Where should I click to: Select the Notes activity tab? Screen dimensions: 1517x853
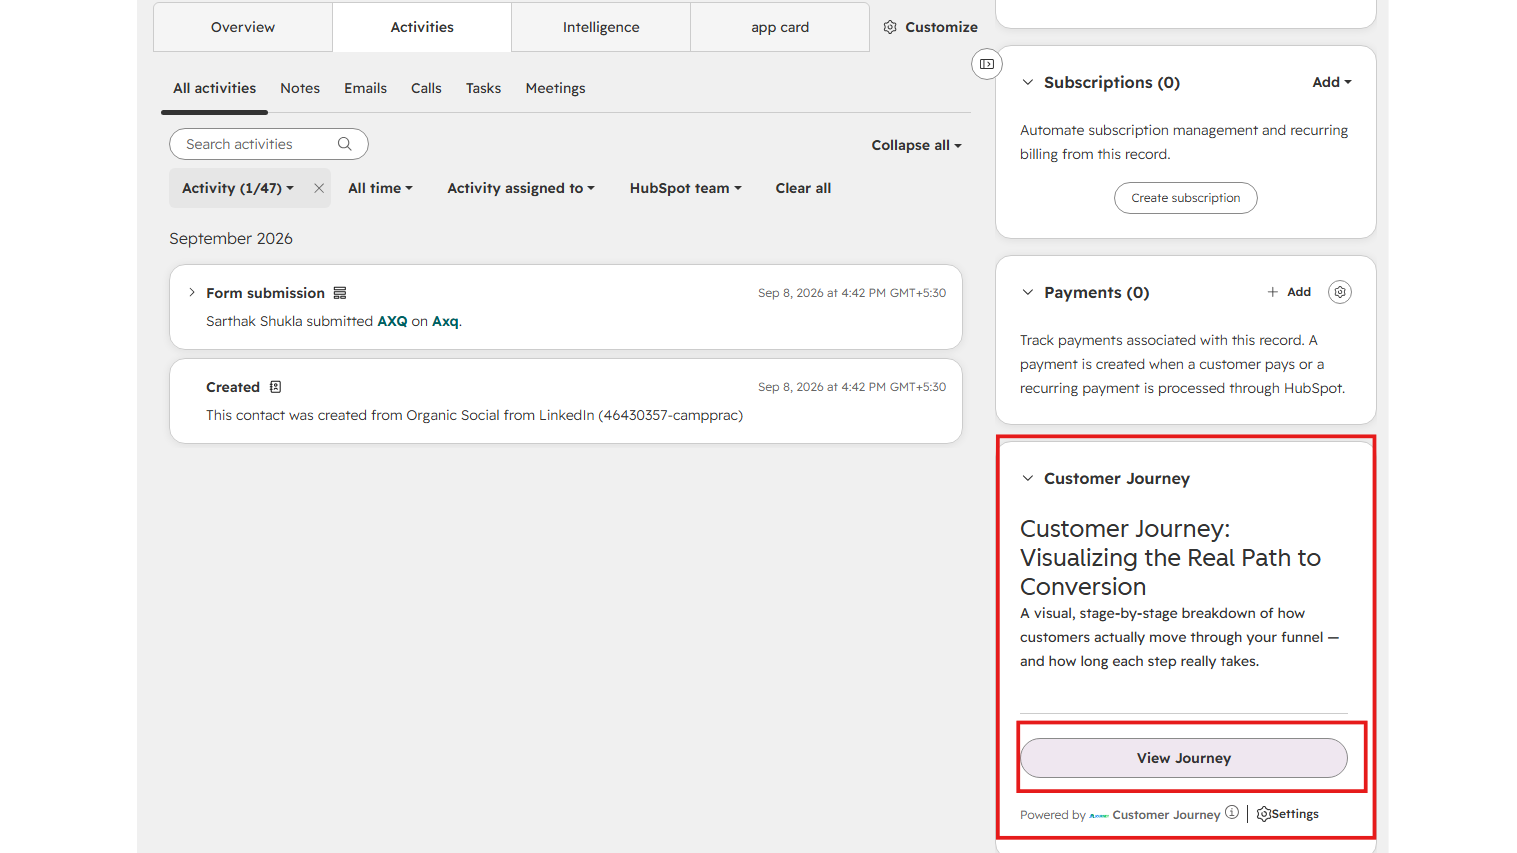300,88
